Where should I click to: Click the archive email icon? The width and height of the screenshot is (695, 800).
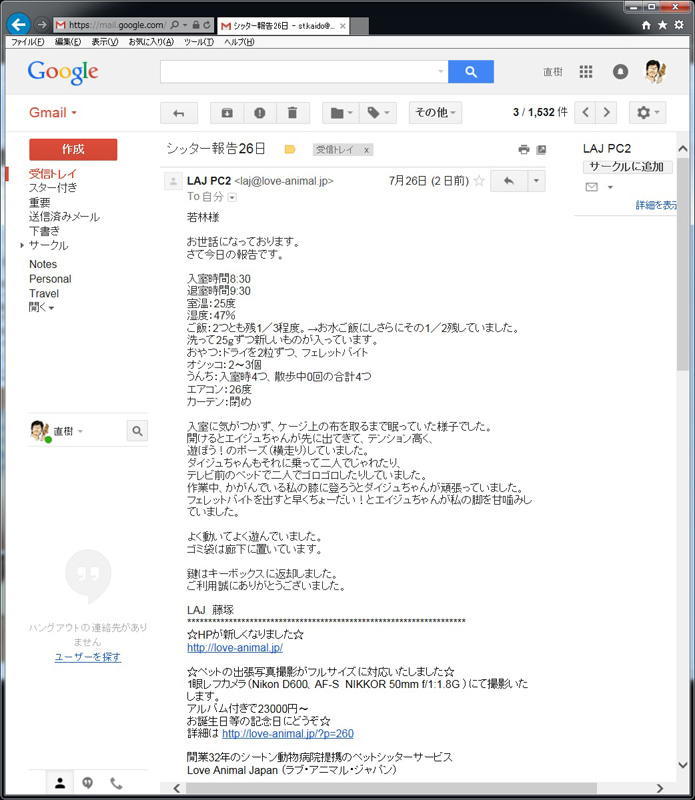click(227, 113)
